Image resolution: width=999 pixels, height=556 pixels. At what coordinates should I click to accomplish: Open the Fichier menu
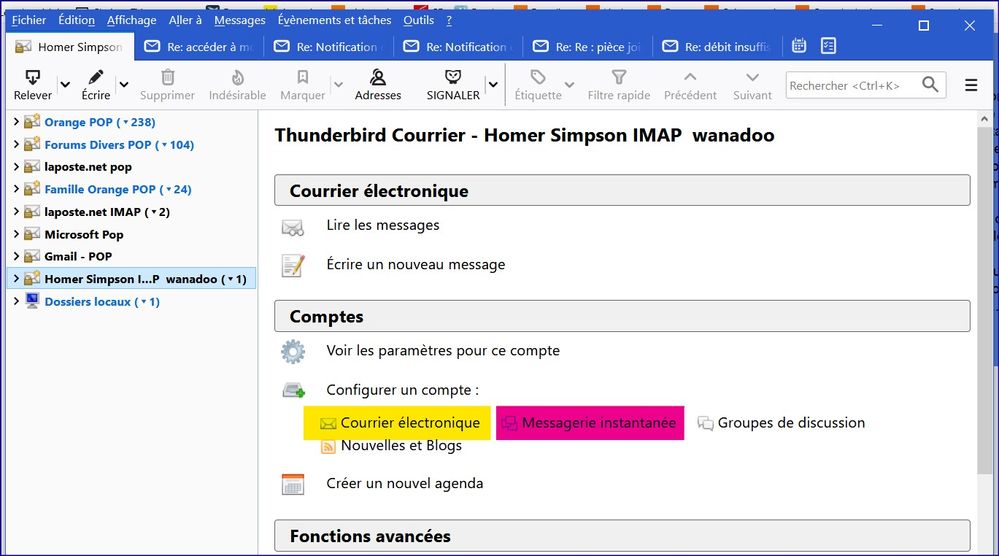29,20
